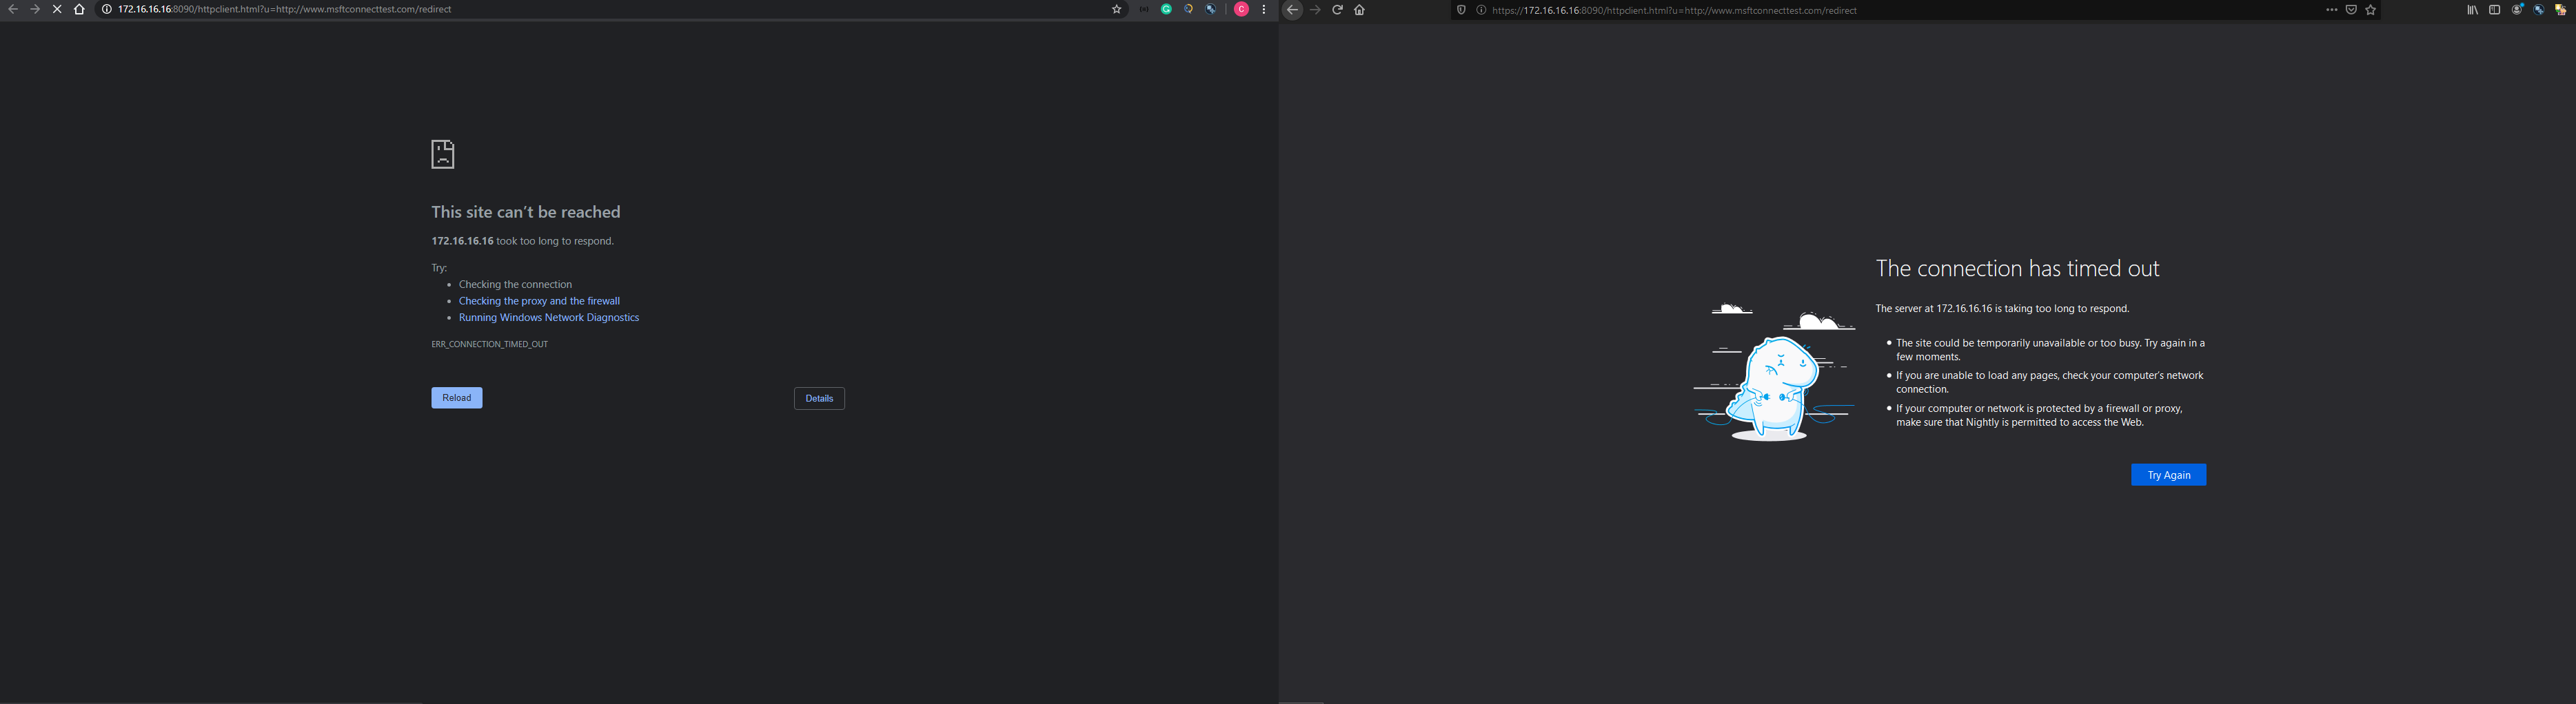The image size is (2576, 704).
Task: Save the page to Pocket in Firefox
Action: pyautogui.click(x=2351, y=10)
